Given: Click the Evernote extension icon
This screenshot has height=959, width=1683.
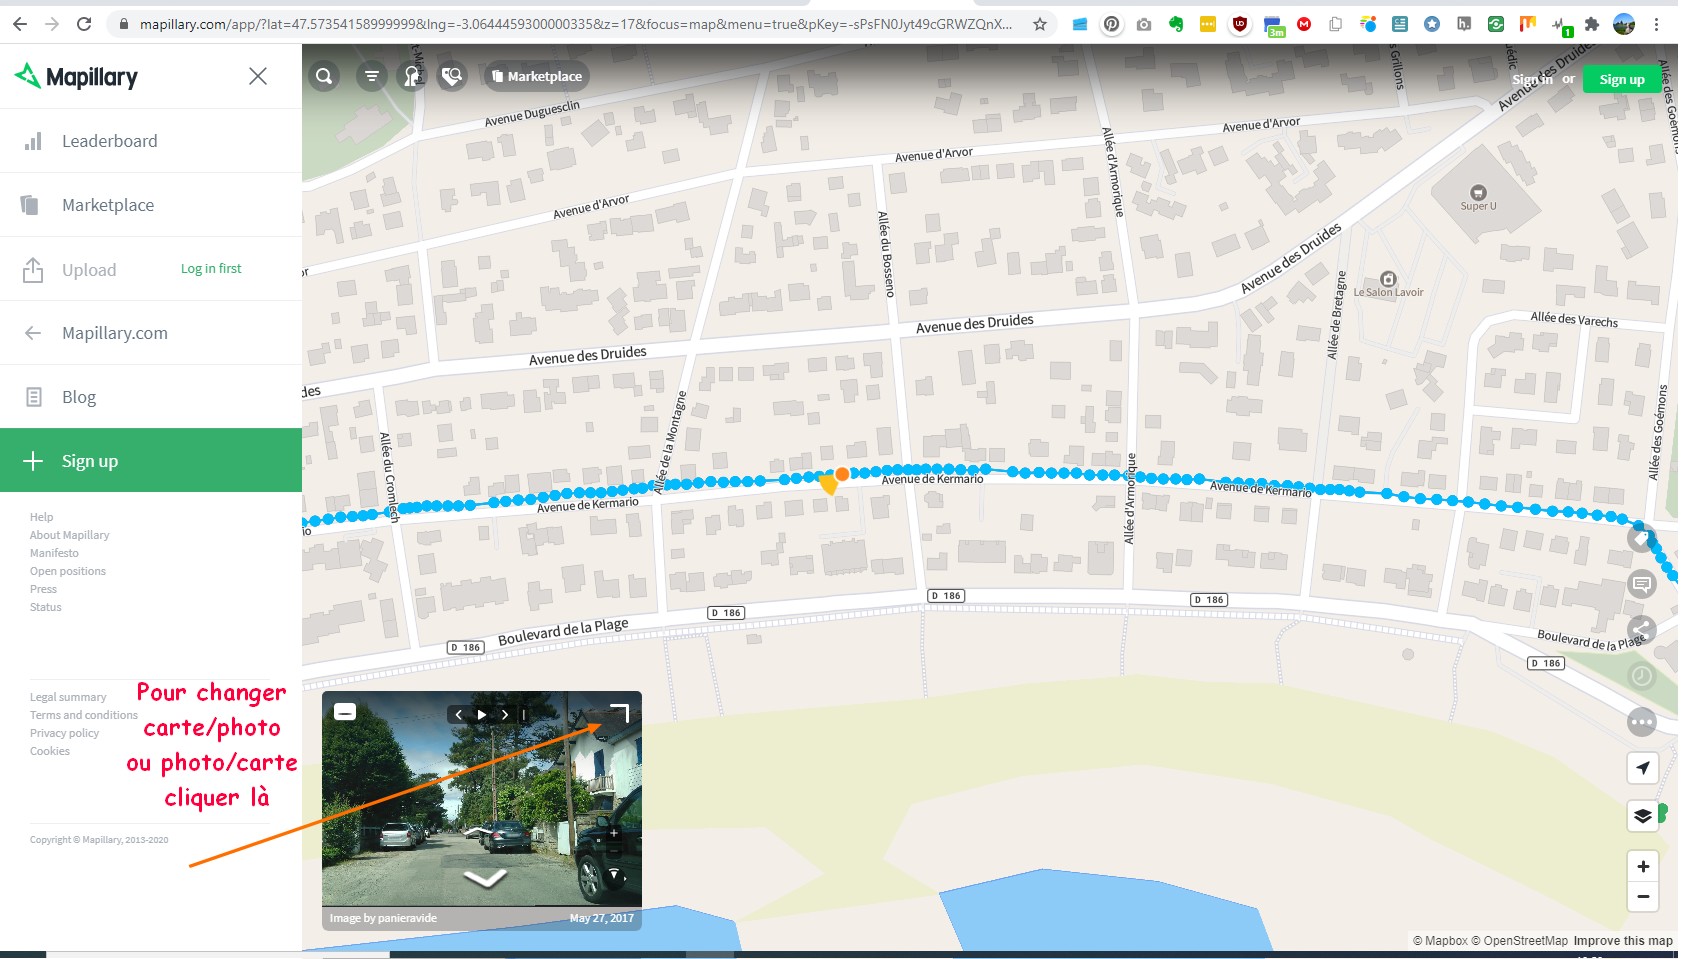Looking at the screenshot, I should coord(1176,24).
